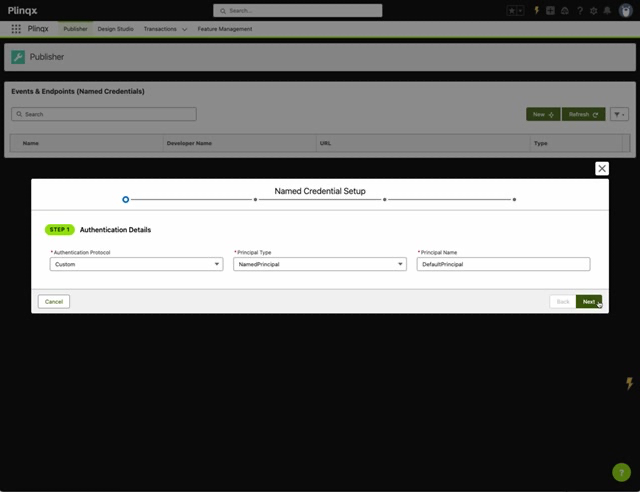
Task: Click the Plinqx logo at top left
Action: 22,11
